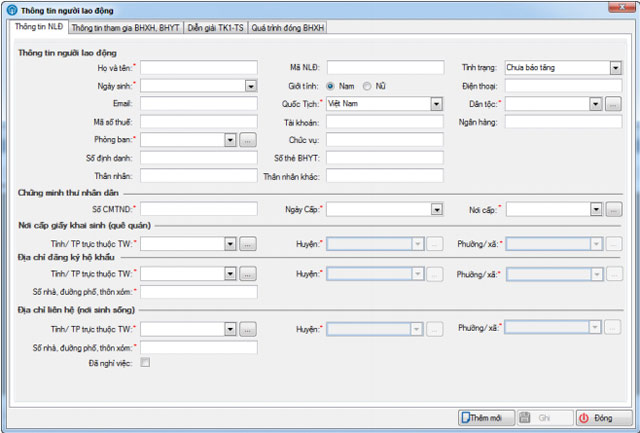The width and height of the screenshot is (640, 433).
Task: Open browse dialog for birthplace Tỉnh/TP field
Action: click(248, 244)
